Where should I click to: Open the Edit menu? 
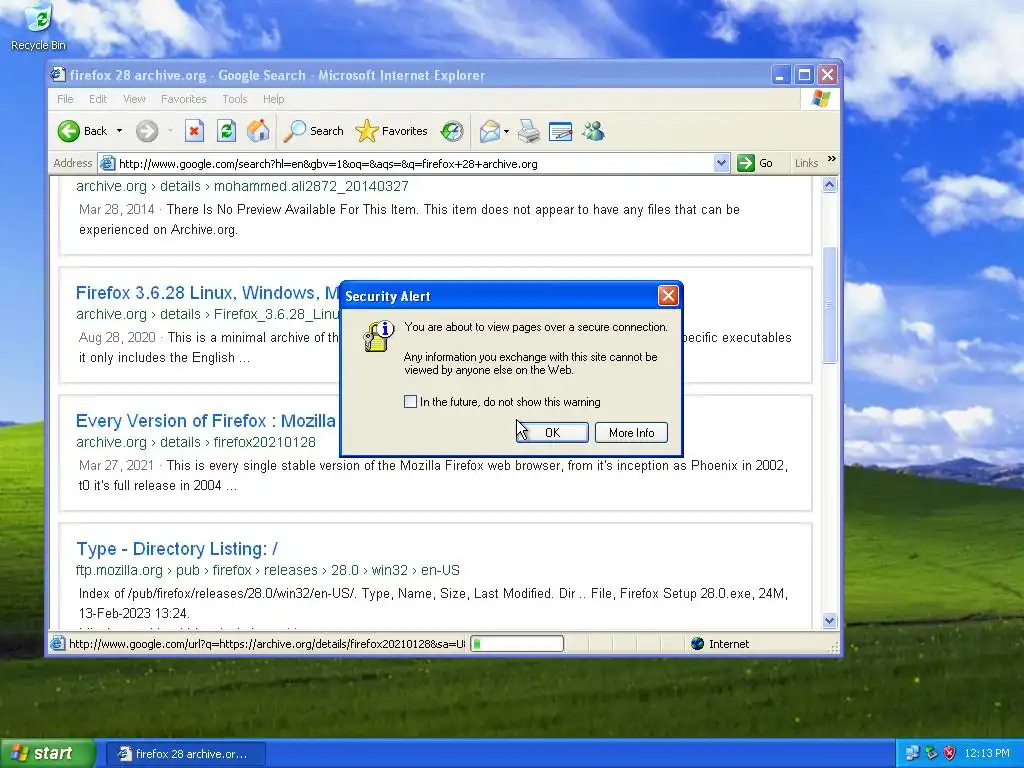coord(98,99)
